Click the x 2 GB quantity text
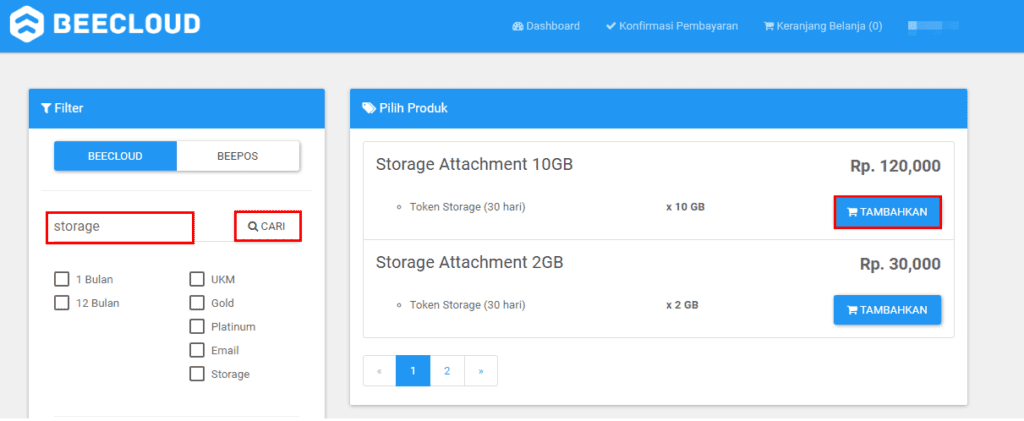 [x=682, y=305]
